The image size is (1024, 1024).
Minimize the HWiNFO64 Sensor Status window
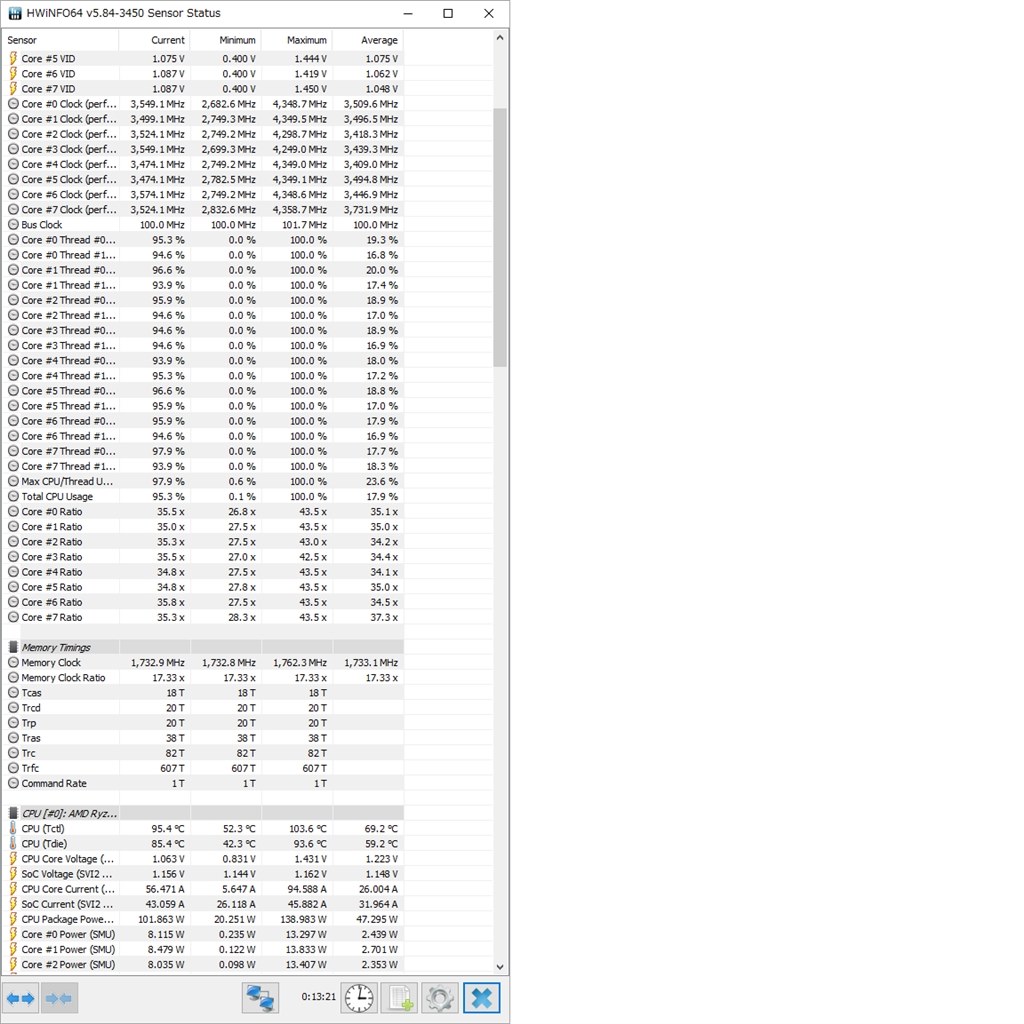click(408, 13)
